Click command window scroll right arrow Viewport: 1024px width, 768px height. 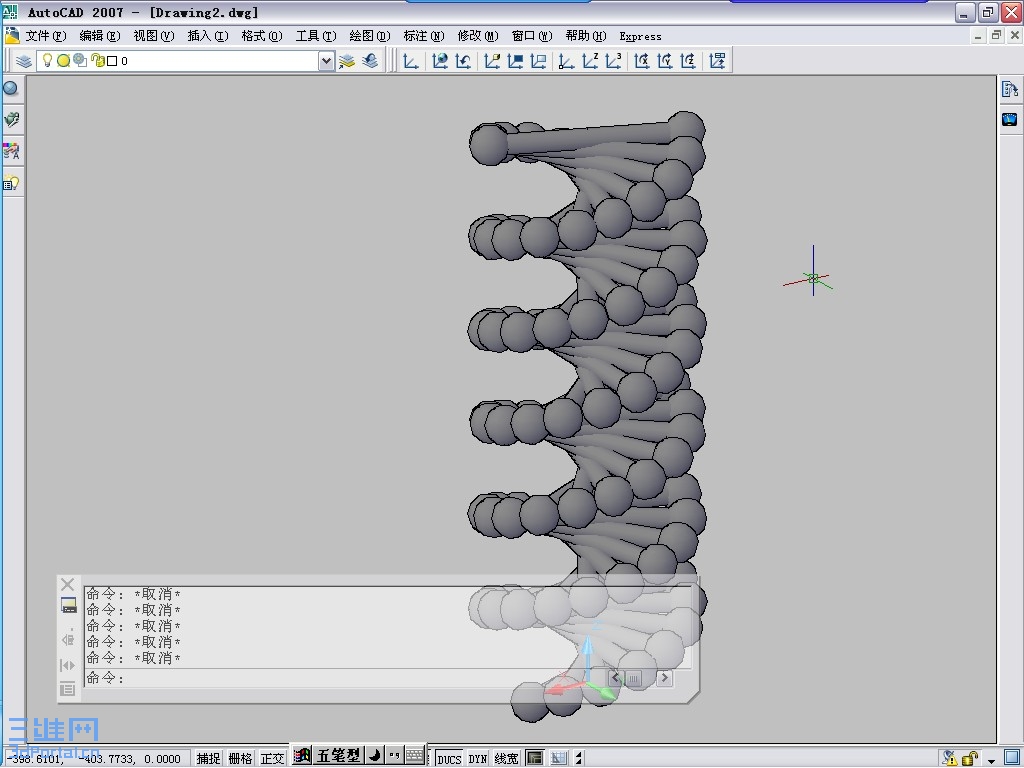click(x=664, y=678)
